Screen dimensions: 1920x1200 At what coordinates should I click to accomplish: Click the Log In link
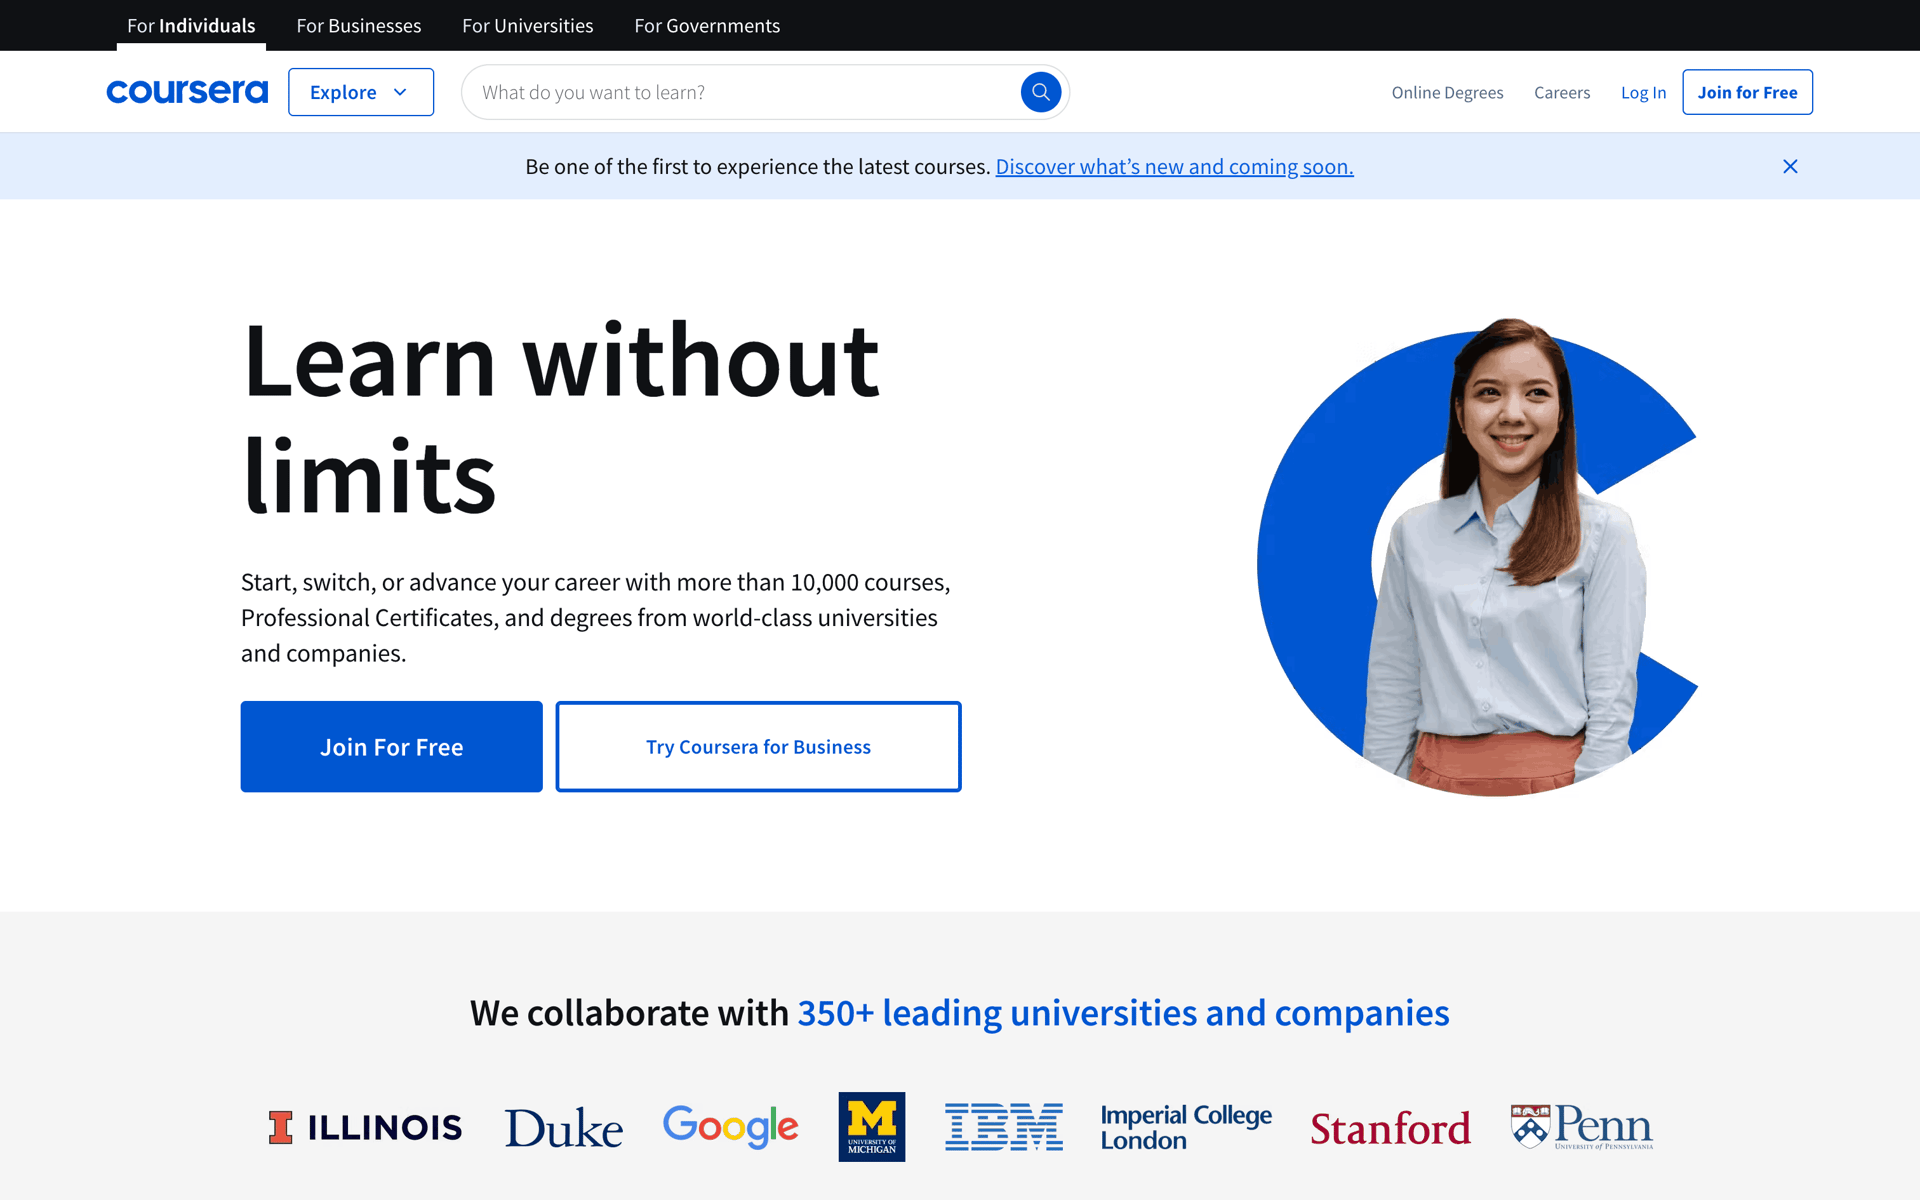1643,92
